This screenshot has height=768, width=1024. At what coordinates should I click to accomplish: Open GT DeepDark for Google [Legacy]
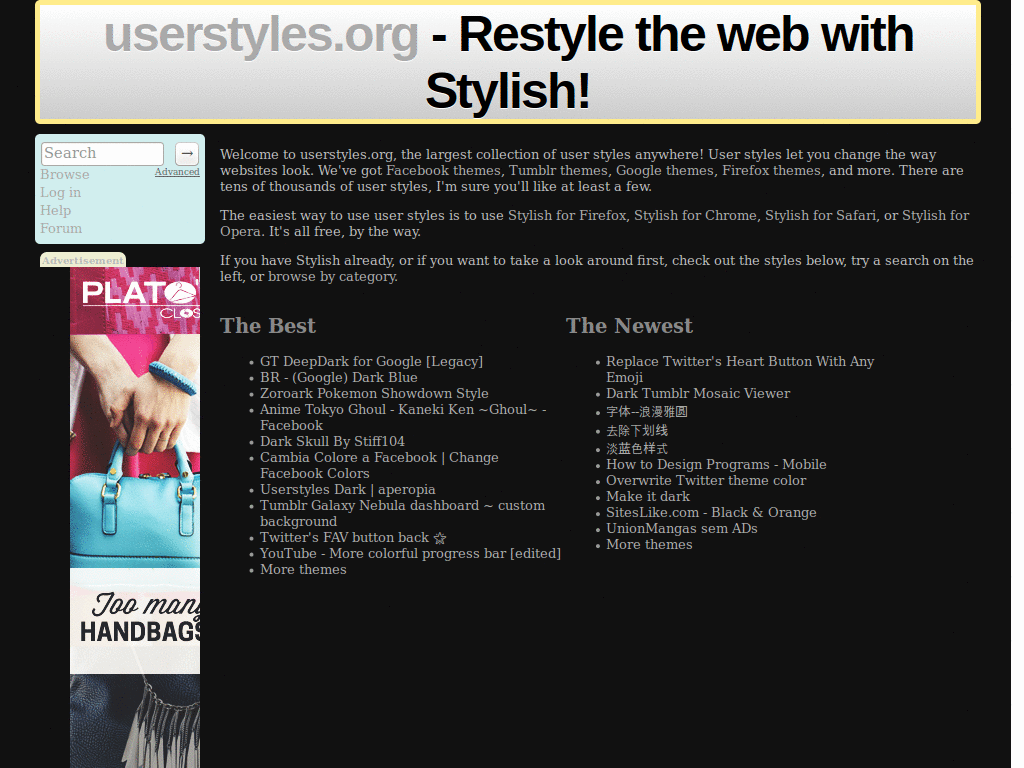(x=372, y=362)
